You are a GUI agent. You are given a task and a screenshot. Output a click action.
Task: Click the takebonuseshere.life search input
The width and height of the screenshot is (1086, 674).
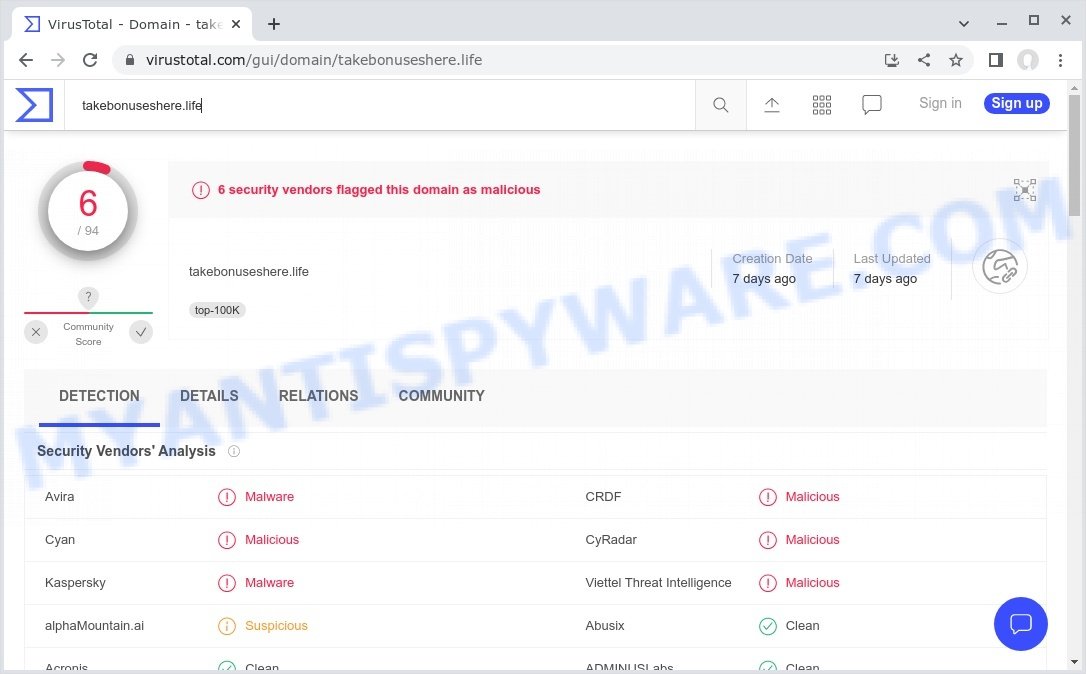[380, 105]
